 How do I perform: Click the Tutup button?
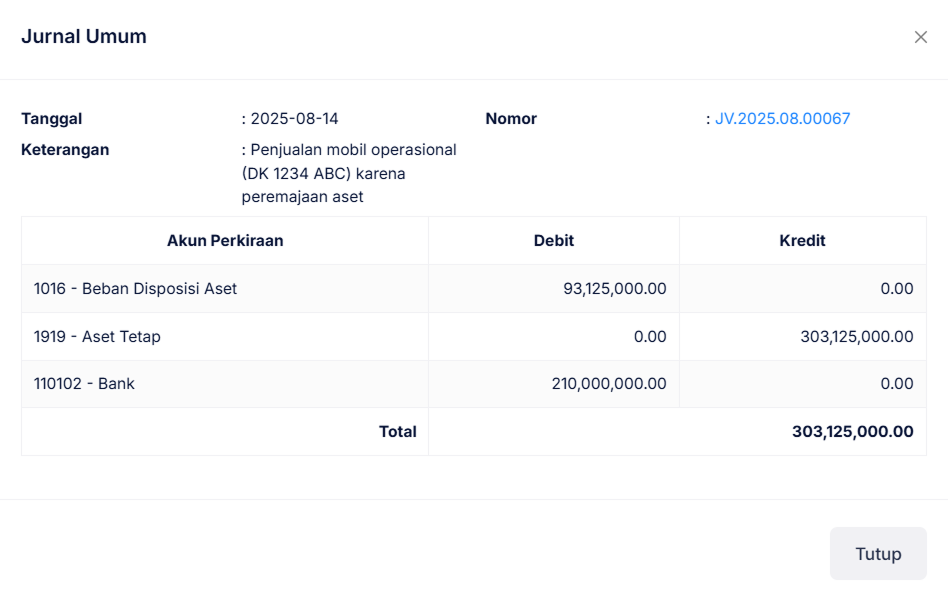(877, 554)
